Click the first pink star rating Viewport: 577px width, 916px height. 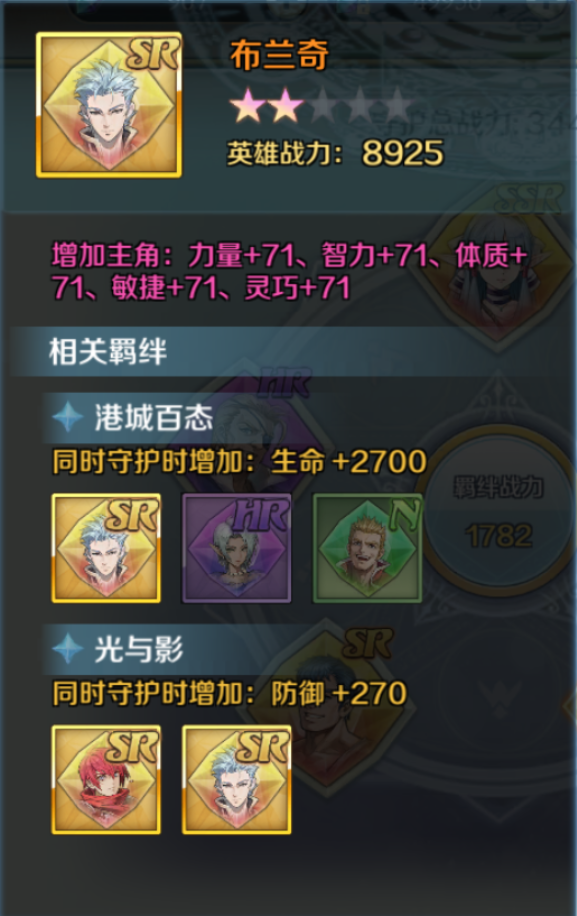247,106
